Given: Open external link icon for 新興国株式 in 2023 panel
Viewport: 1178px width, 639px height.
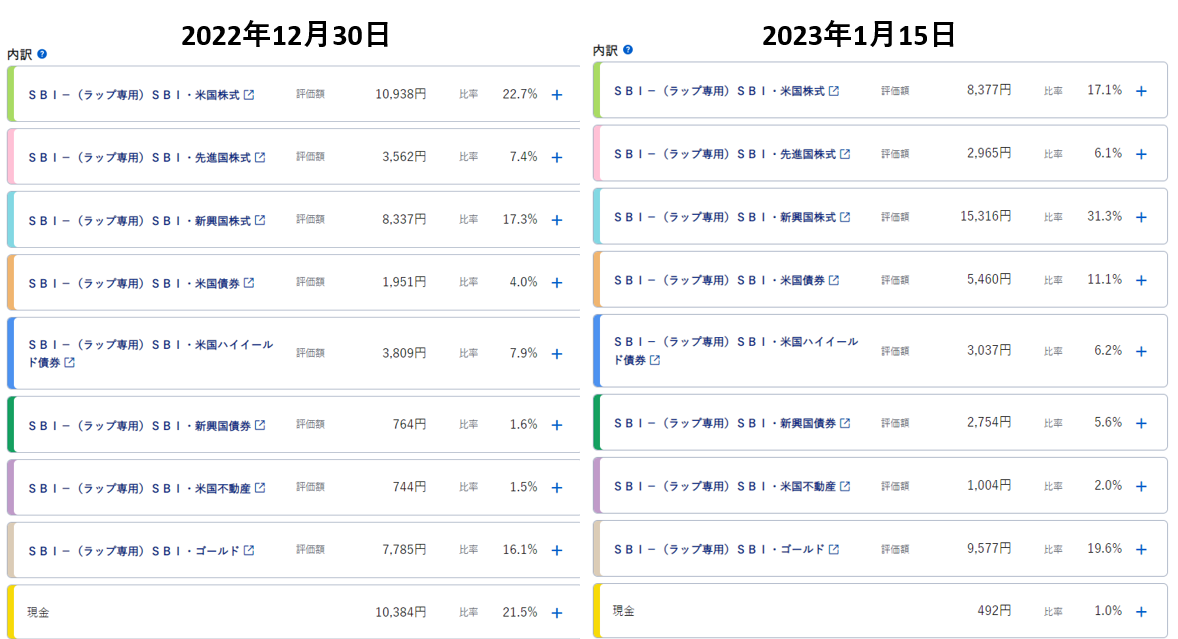Looking at the screenshot, I should pyautogui.click(x=845, y=217).
